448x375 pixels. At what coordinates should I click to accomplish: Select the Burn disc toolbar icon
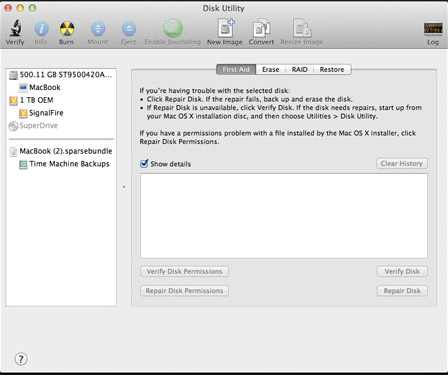click(67, 29)
